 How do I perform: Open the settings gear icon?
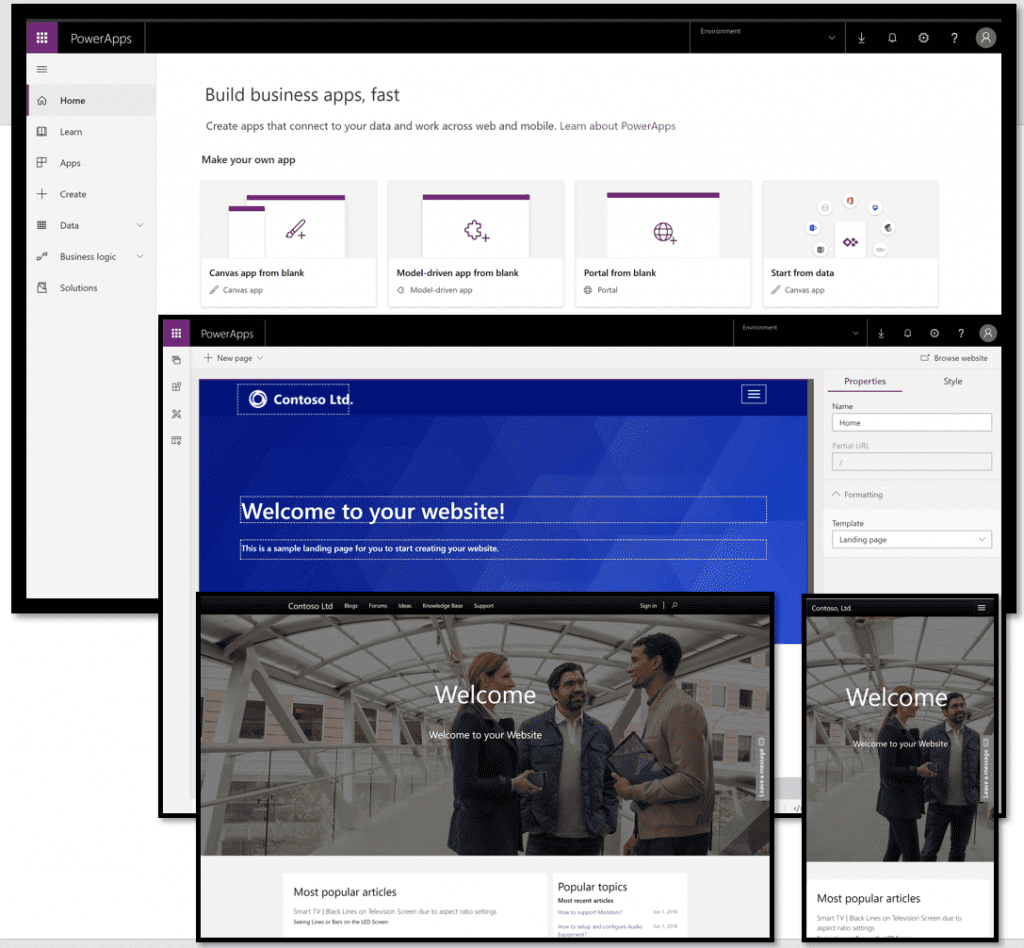(x=923, y=37)
